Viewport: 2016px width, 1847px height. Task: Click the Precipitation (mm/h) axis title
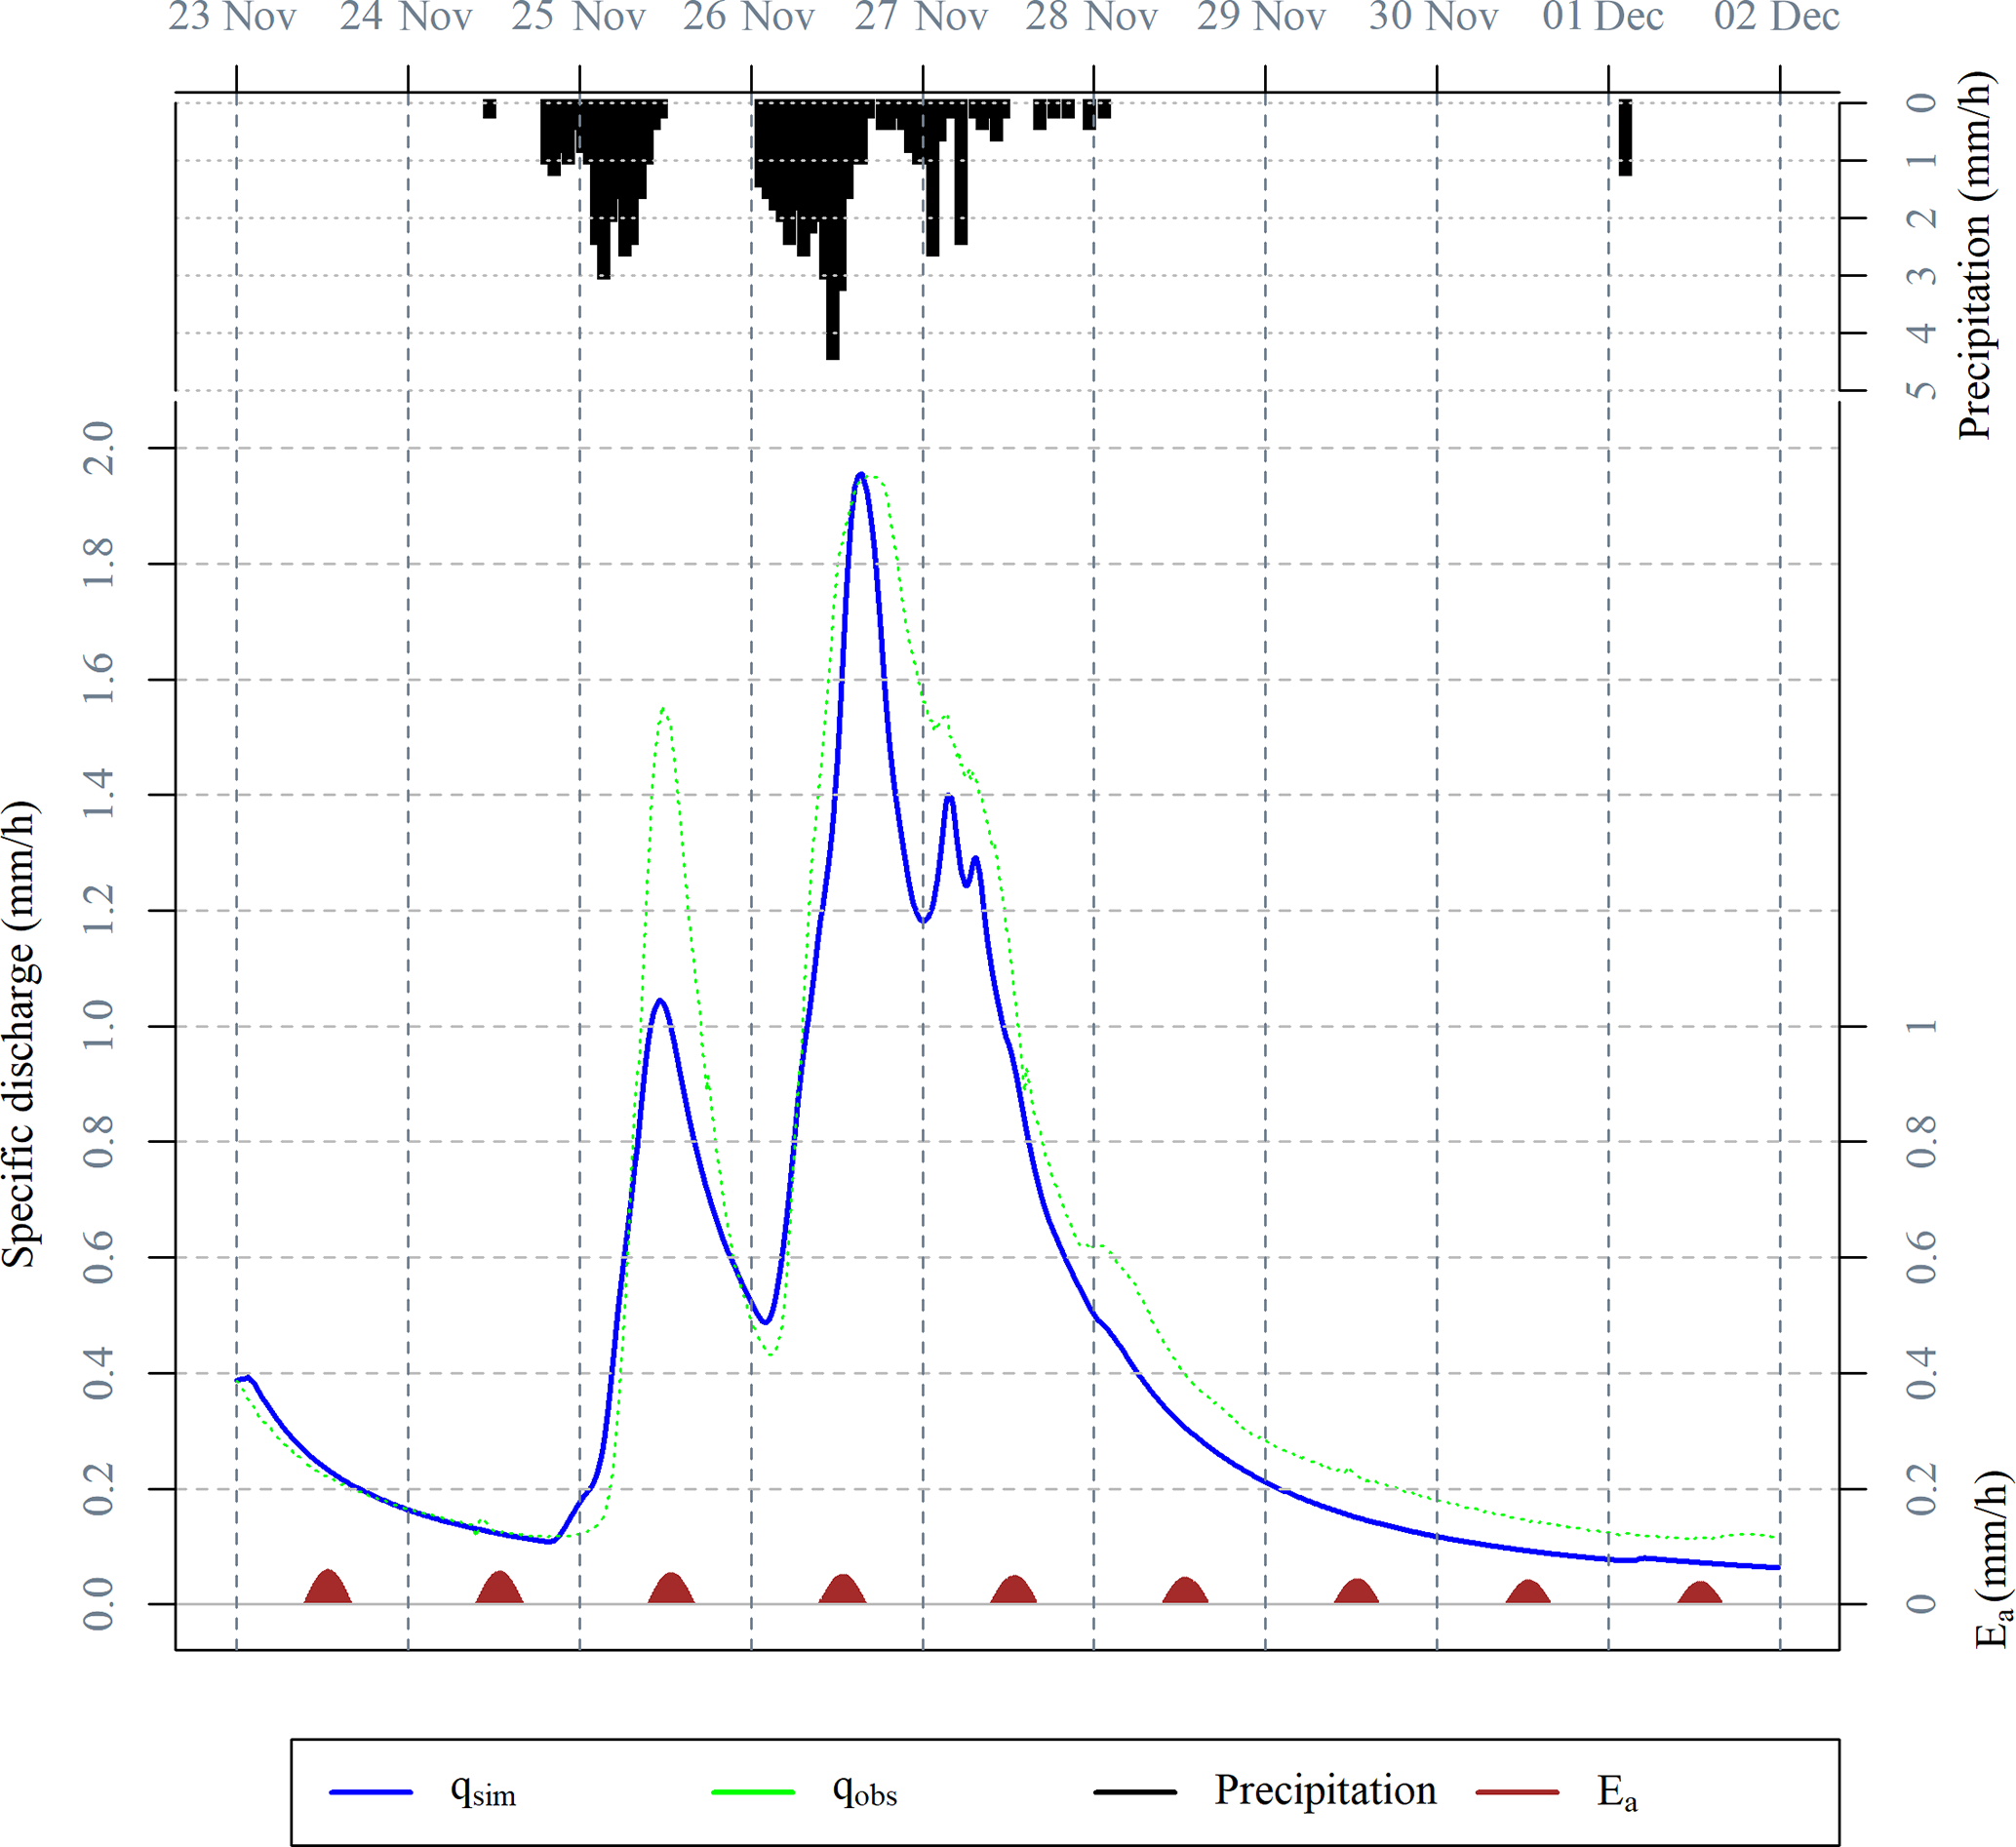pos(1975,255)
